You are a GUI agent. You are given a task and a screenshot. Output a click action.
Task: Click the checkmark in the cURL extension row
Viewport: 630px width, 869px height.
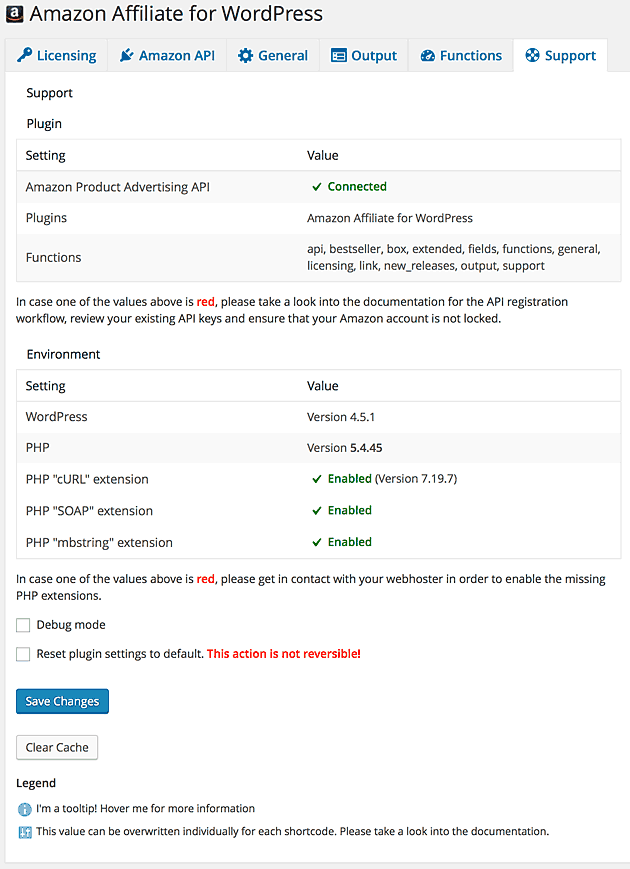pos(317,479)
